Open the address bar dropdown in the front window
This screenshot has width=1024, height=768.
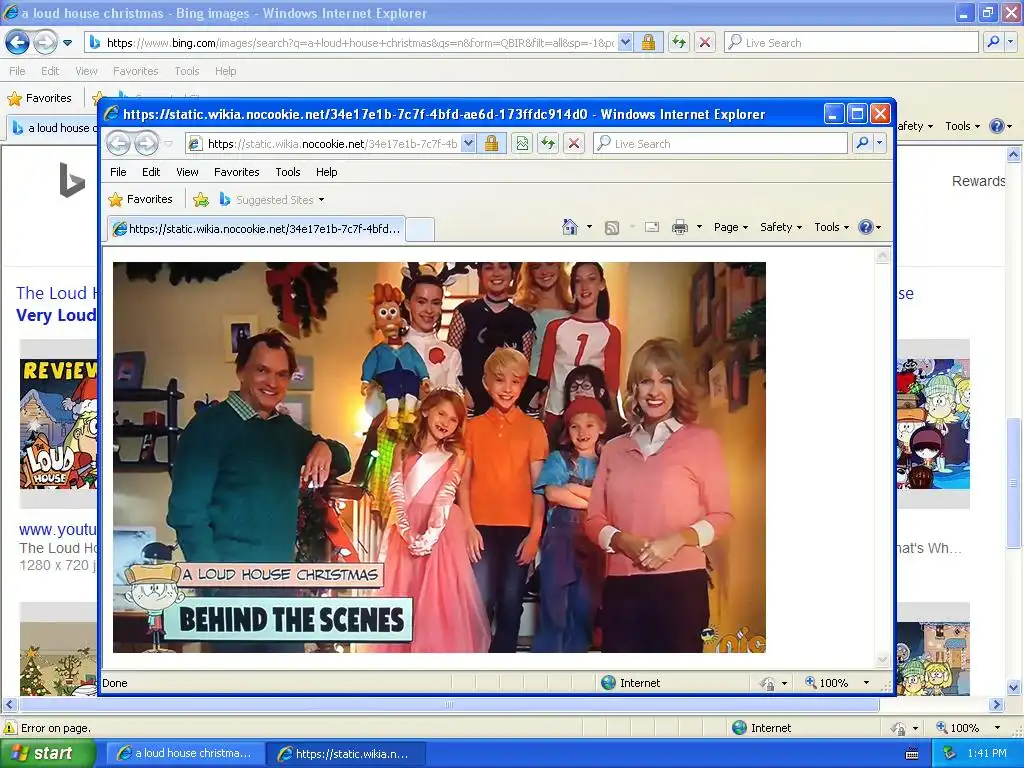[468, 143]
